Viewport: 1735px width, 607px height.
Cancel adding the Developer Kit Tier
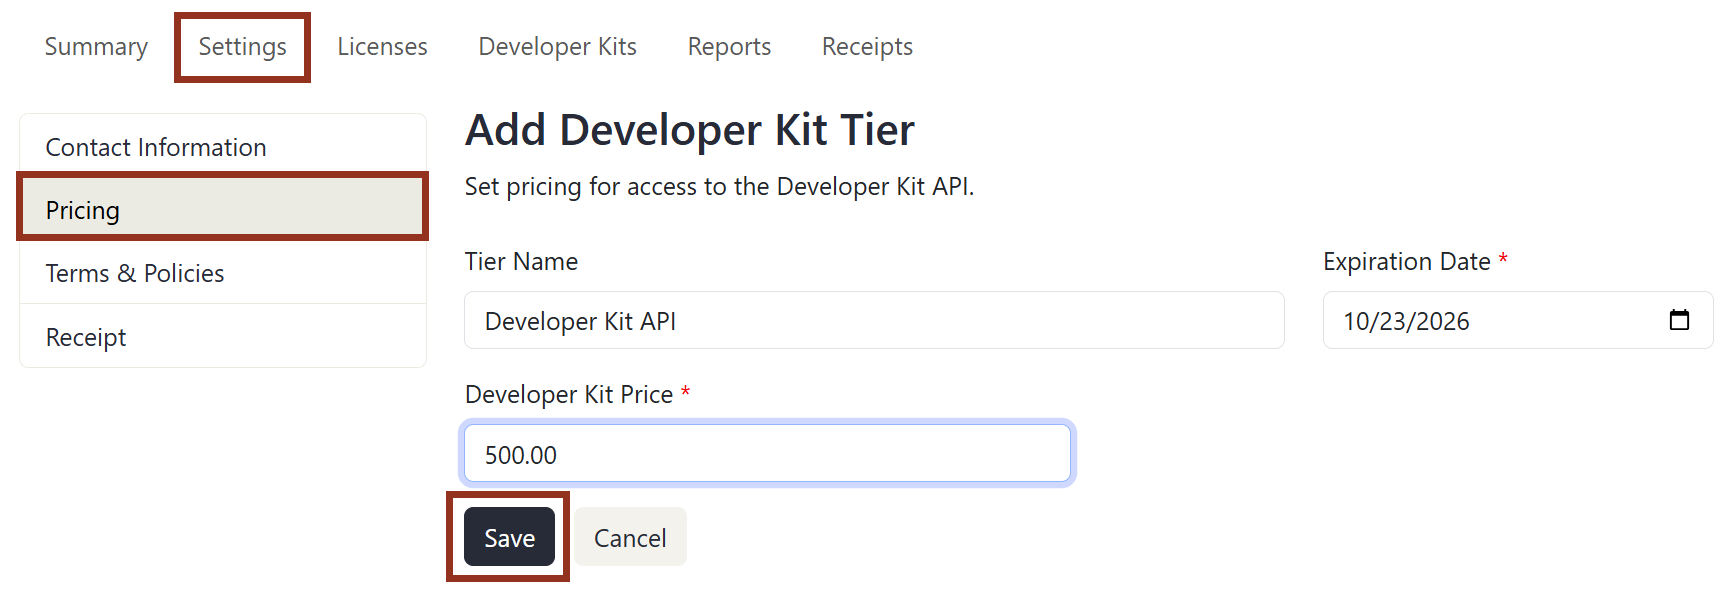coord(629,537)
